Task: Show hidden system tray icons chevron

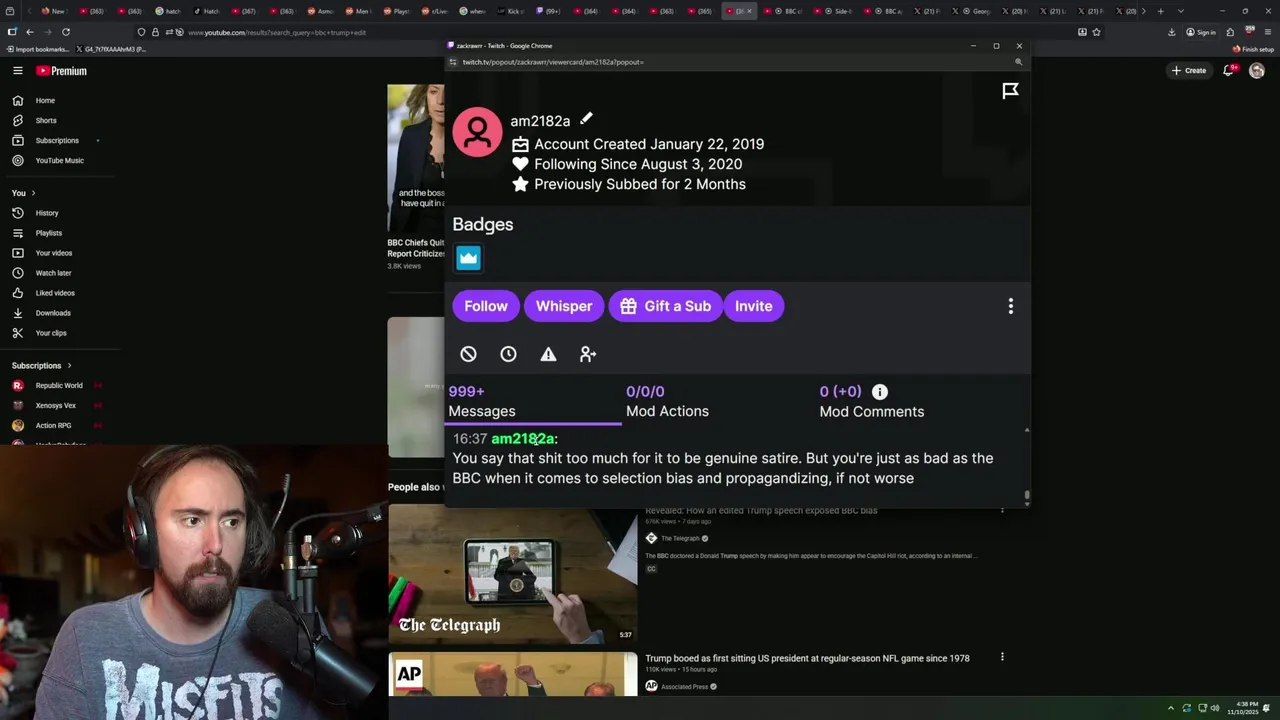Action: point(1172,708)
